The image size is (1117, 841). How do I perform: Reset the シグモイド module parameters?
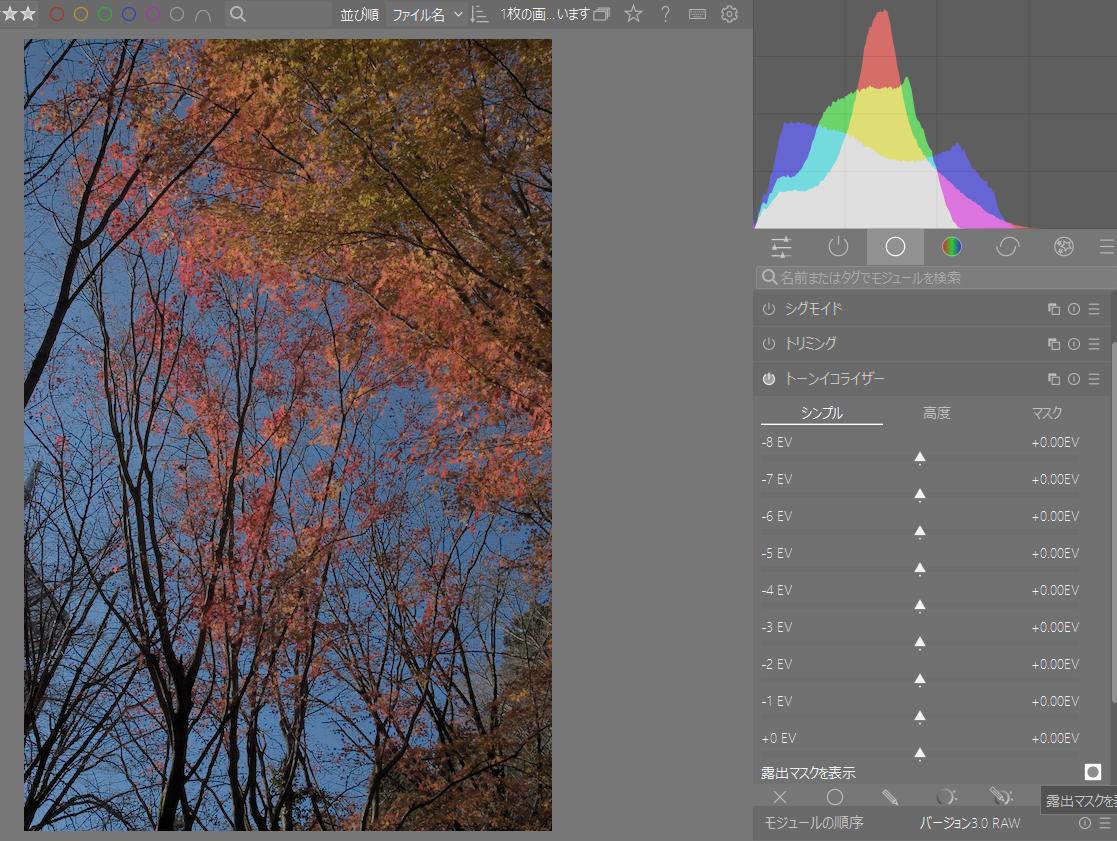1074,309
